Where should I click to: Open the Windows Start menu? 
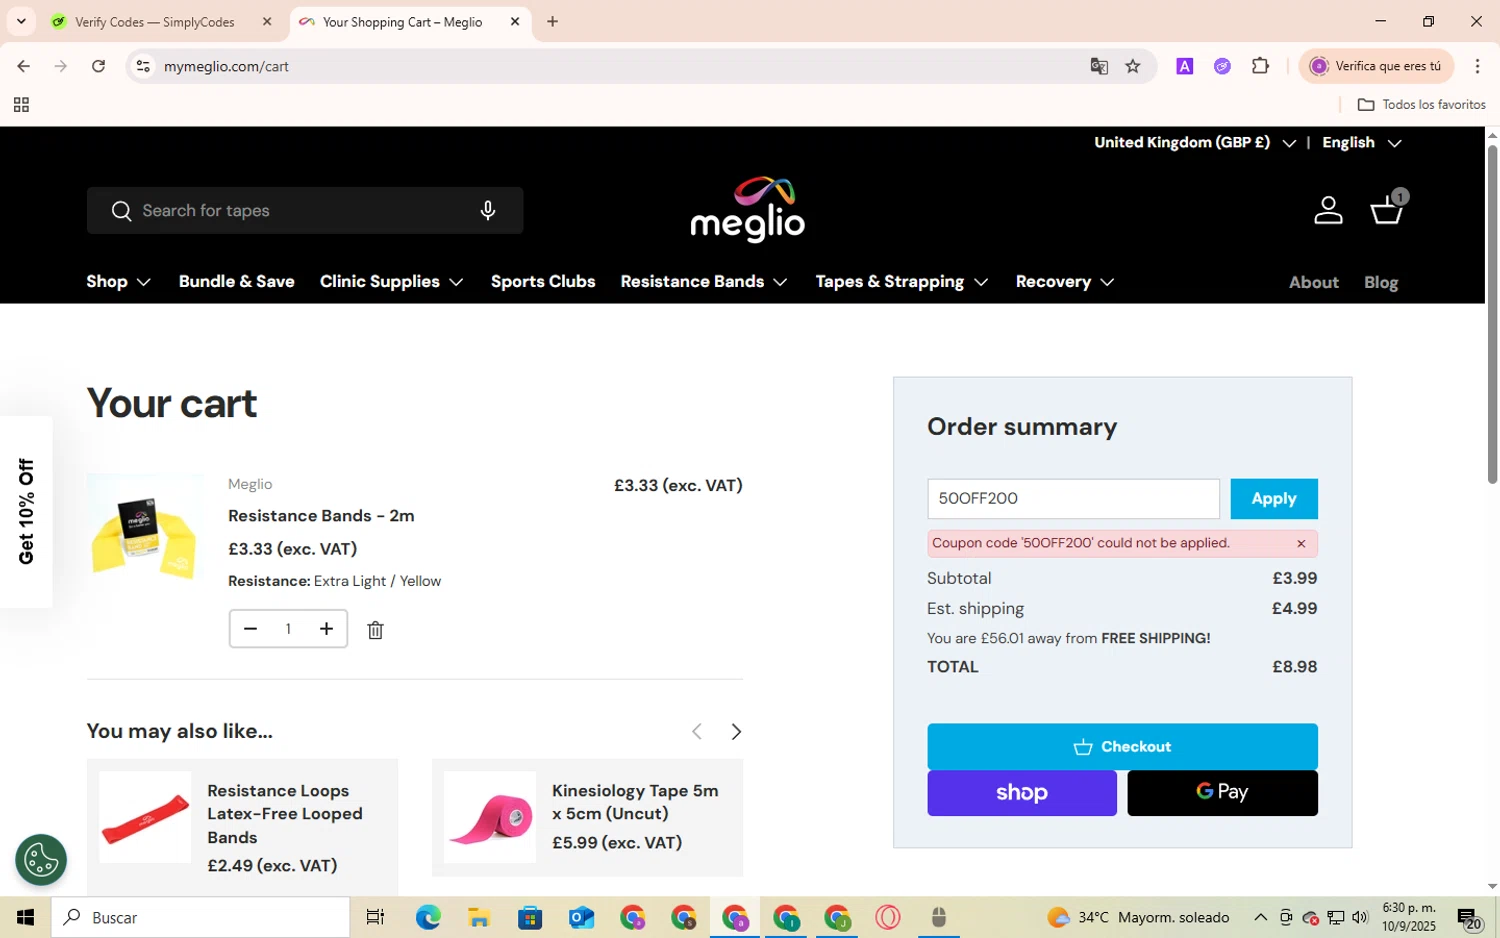[25, 917]
